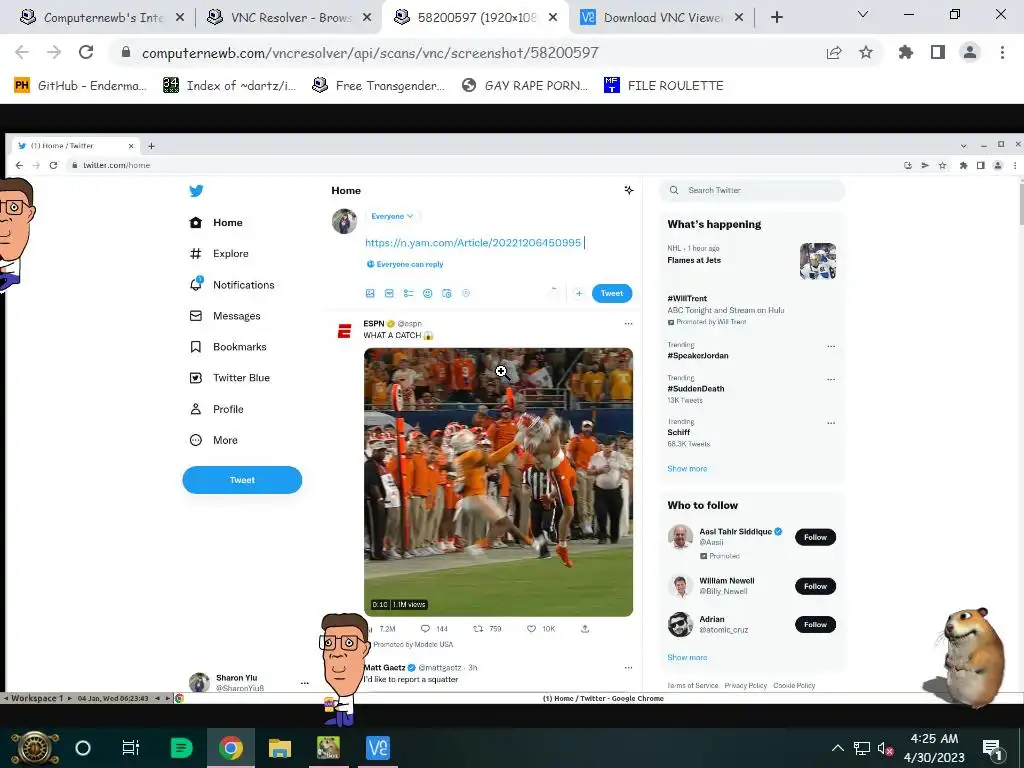The width and height of the screenshot is (1024, 768).
Task: Open outer Chrome tab search chevron
Action: [x=863, y=14]
